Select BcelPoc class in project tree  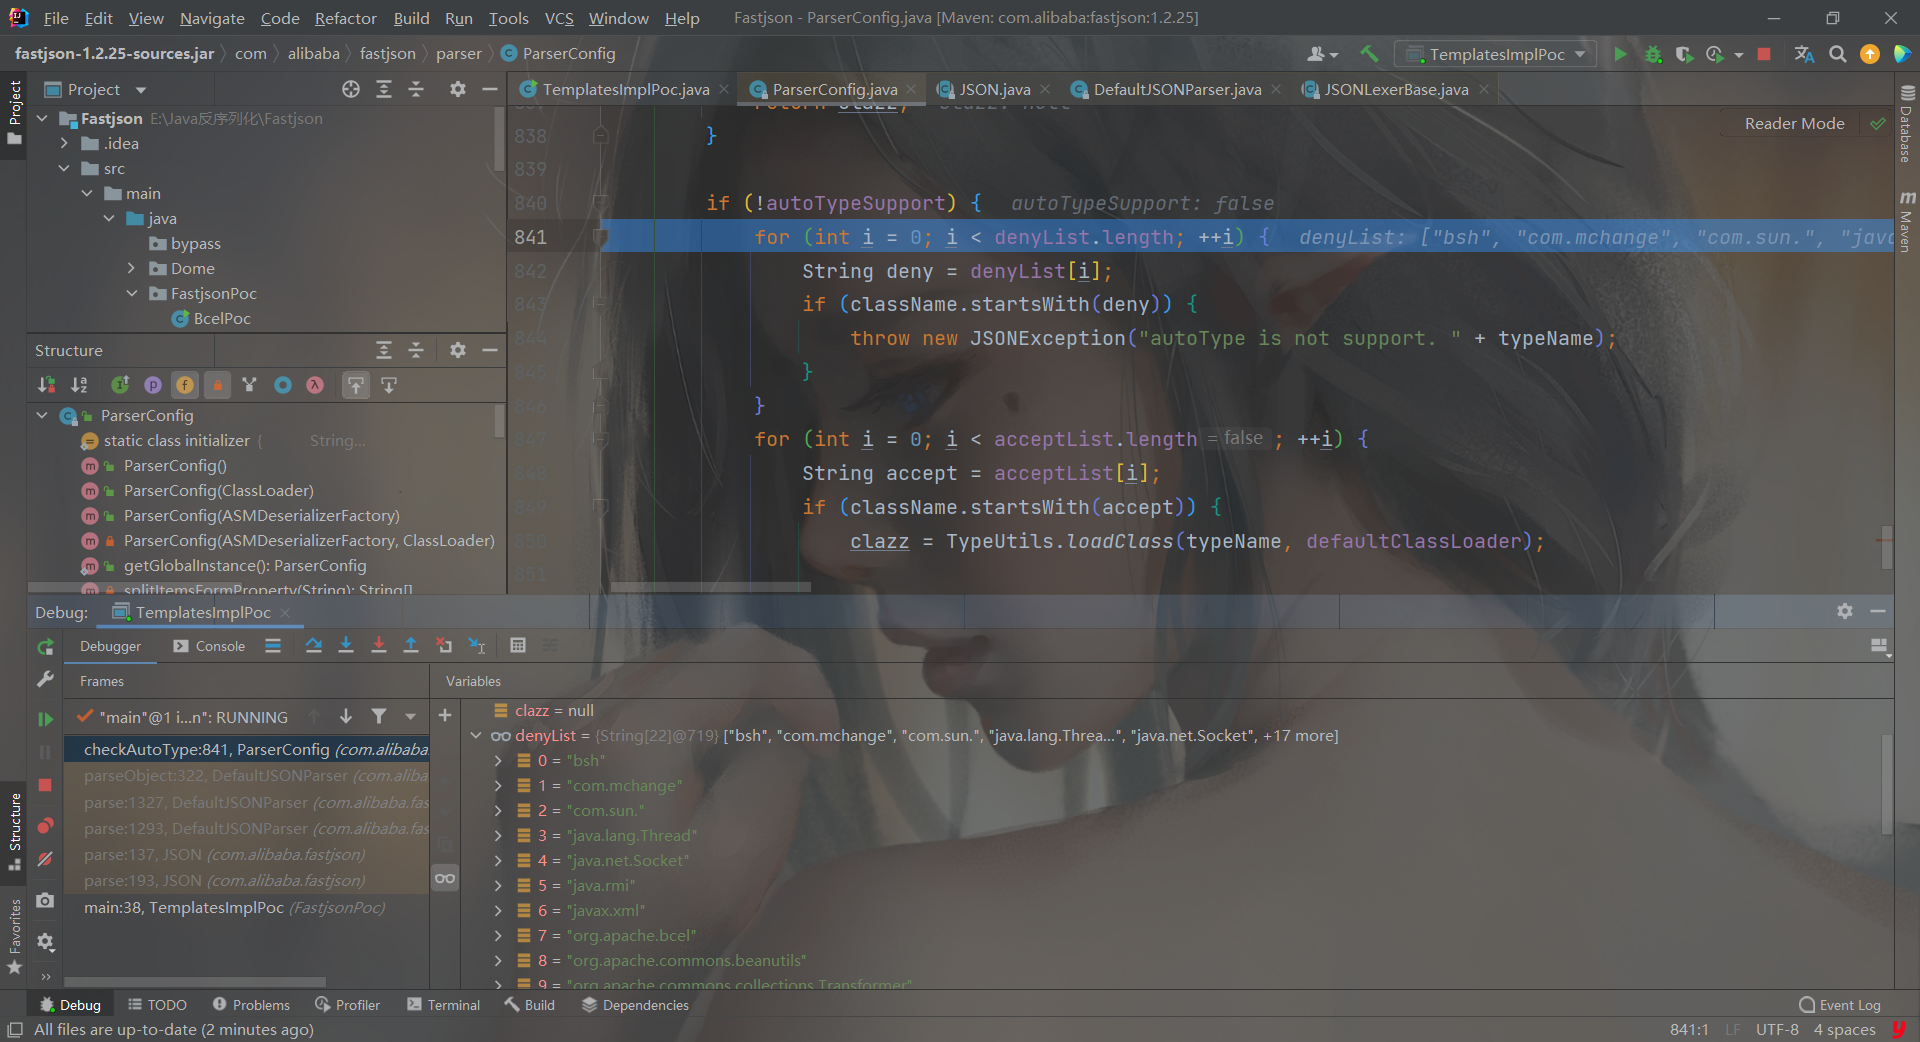tap(211, 319)
